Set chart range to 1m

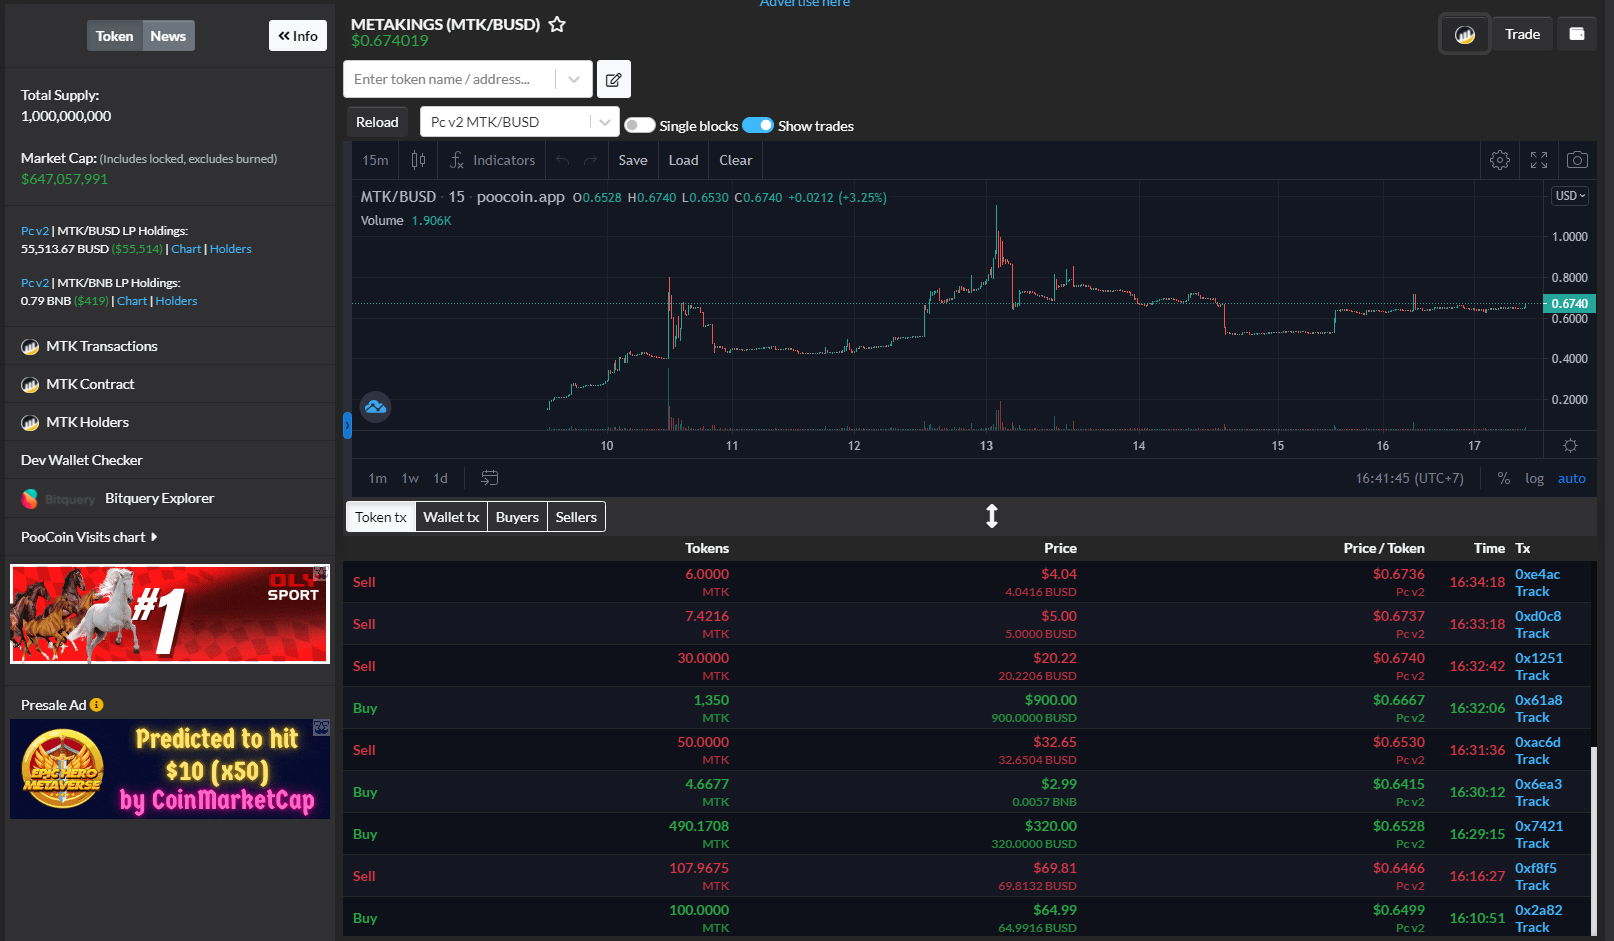(x=377, y=478)
